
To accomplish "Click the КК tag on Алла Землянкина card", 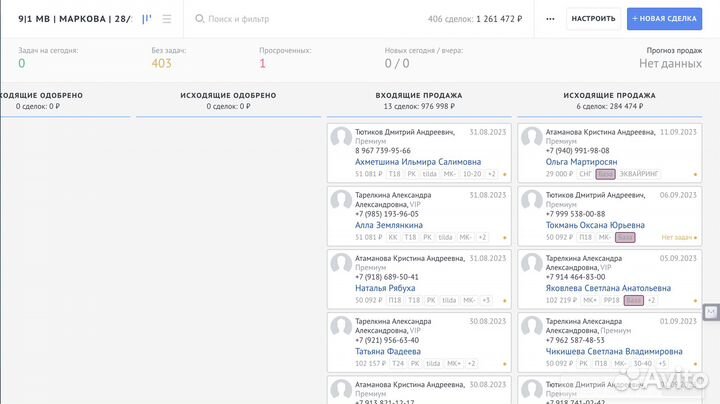I will coord(393,237).
